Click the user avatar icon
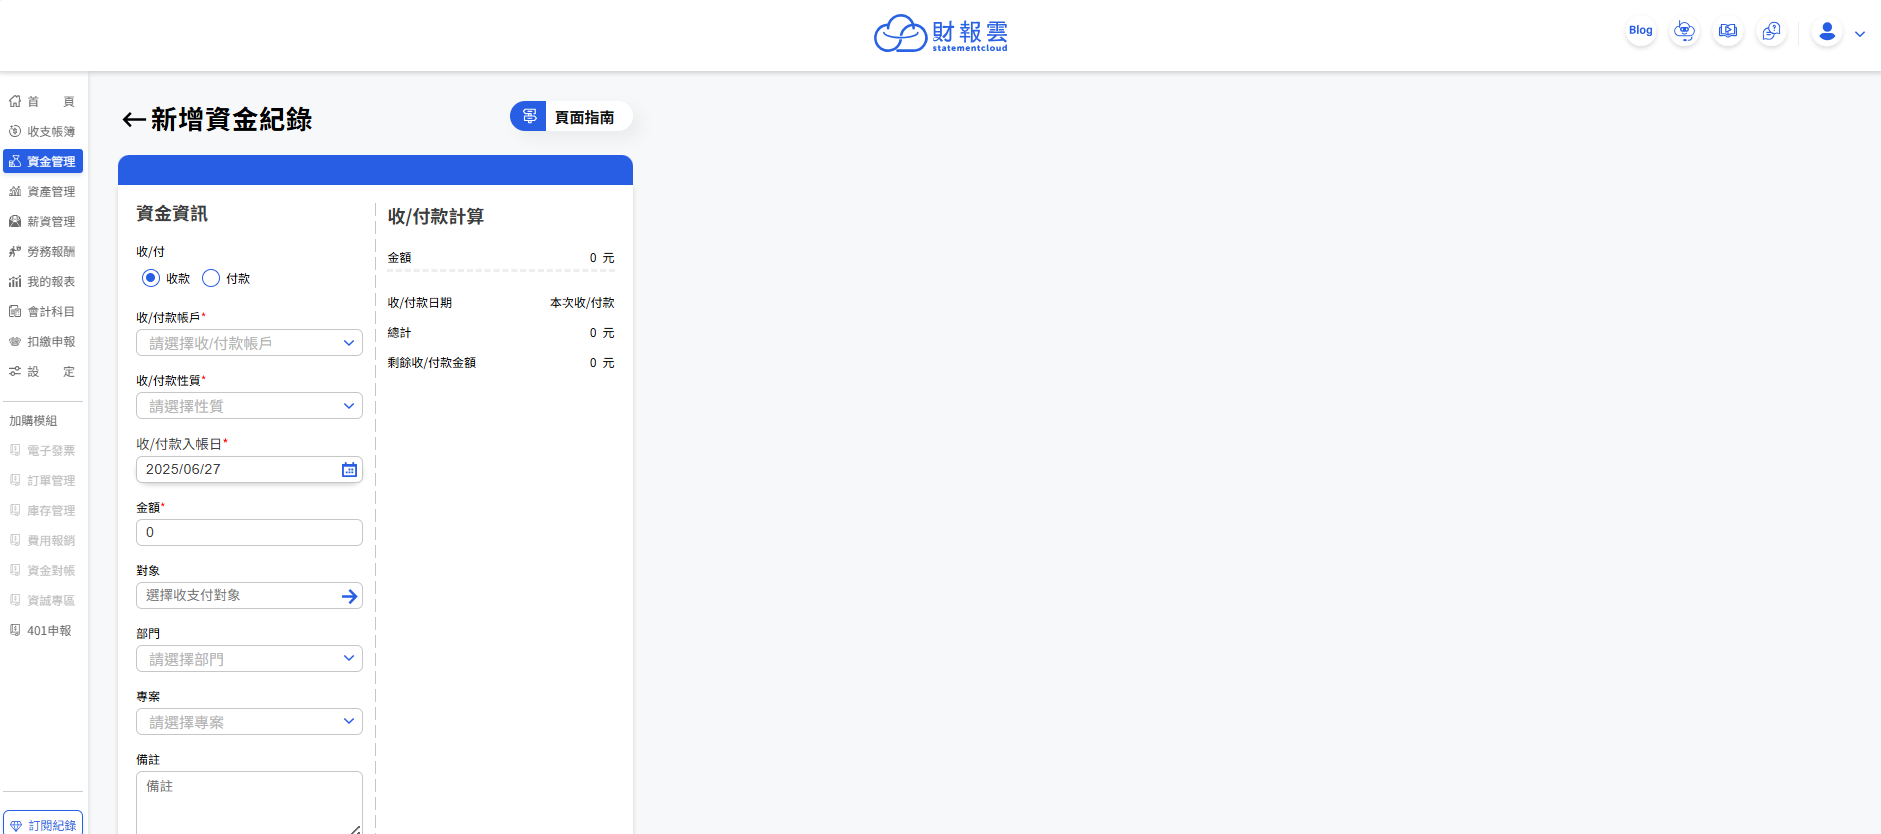Viewport: 1881px width, 834px height. coord(1827,32)
